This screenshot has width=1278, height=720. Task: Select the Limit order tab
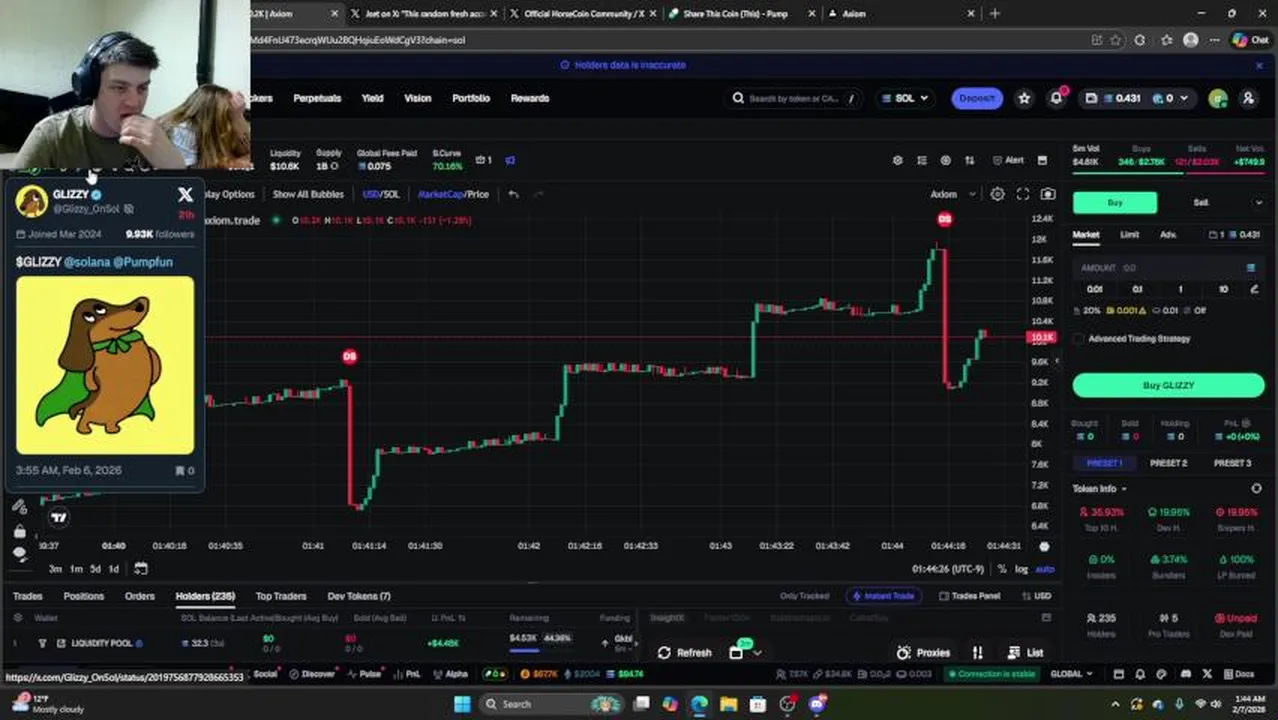click(1129, 235)
